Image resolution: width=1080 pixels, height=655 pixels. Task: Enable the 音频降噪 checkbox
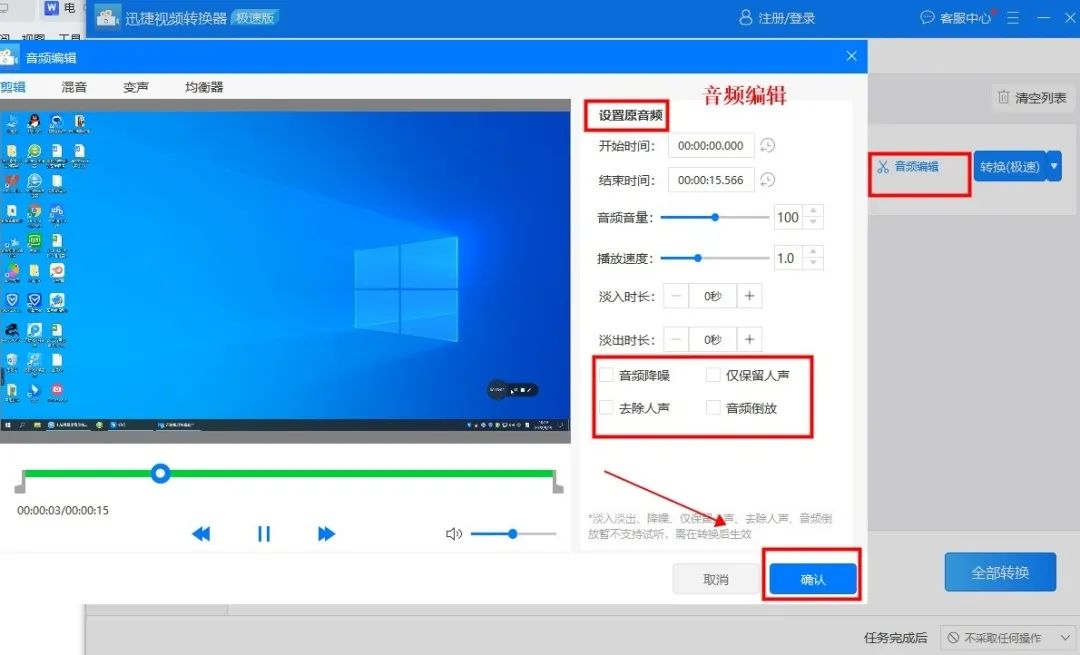(606, 375)
